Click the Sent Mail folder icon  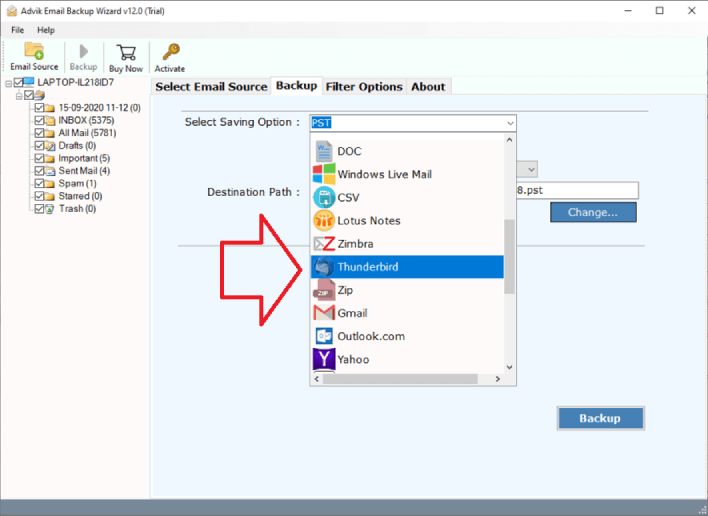pos(50,171)
